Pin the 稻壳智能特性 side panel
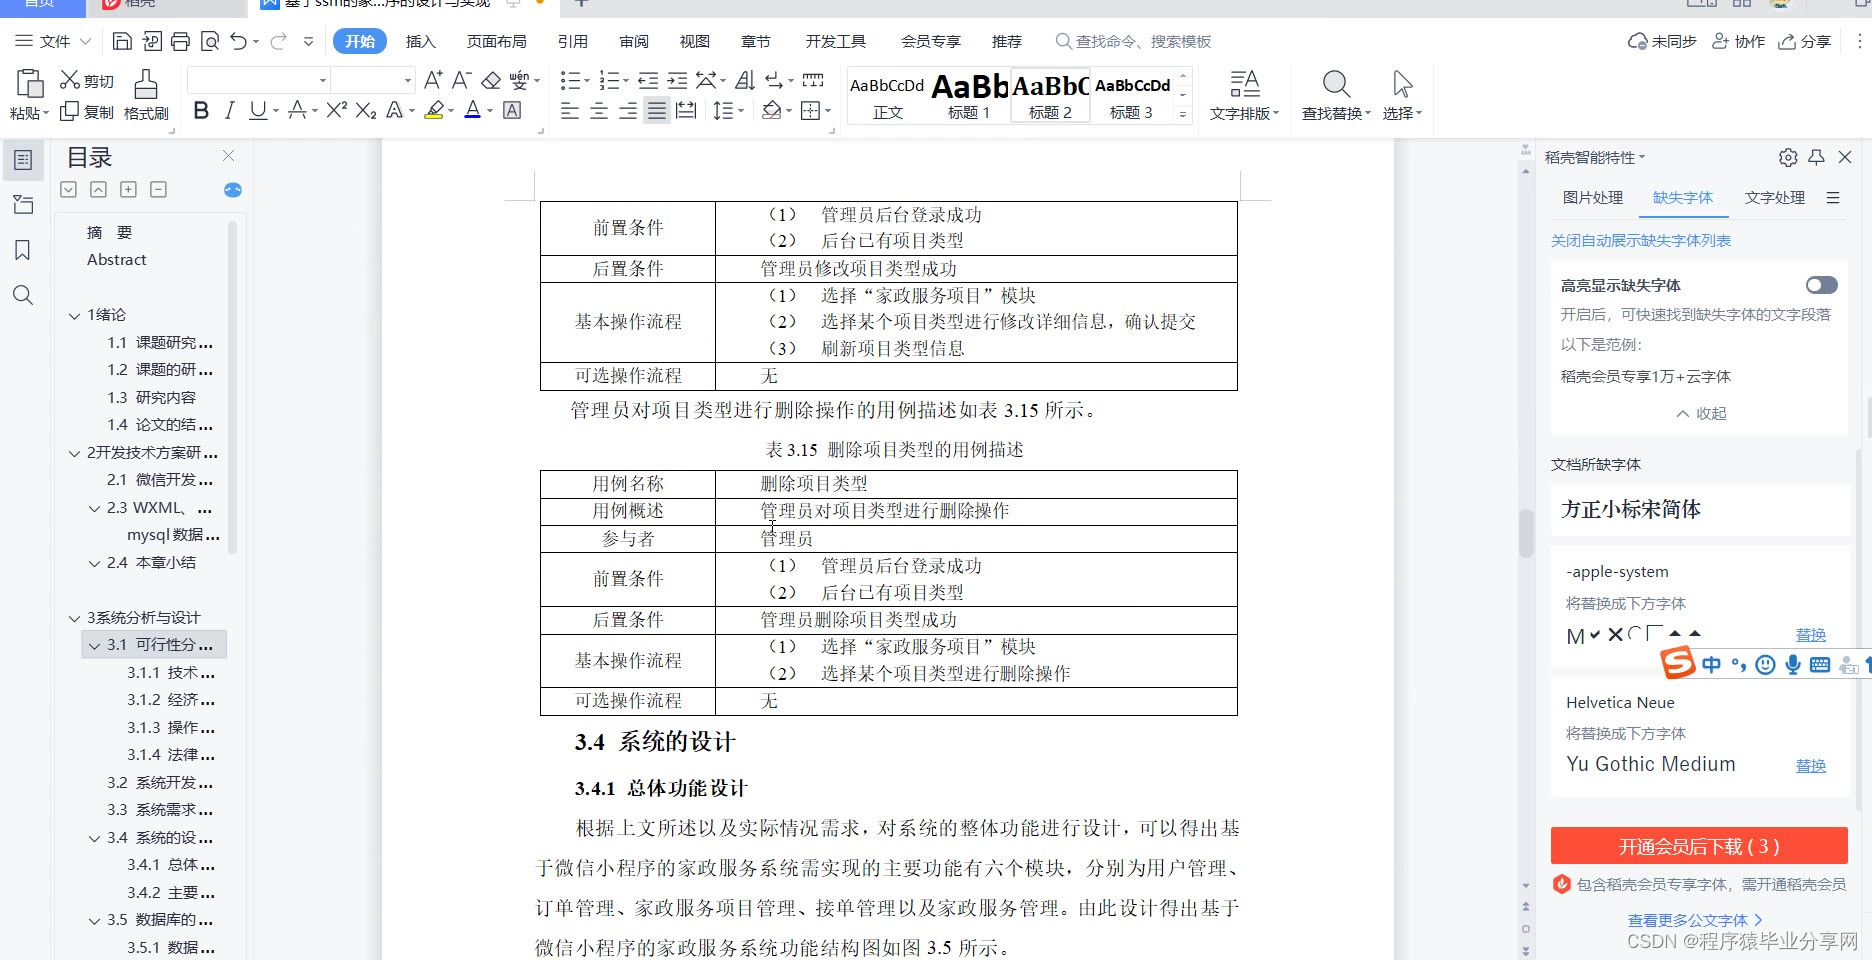This screenshot has height=960, width=1872. [x=1817, y=157]
